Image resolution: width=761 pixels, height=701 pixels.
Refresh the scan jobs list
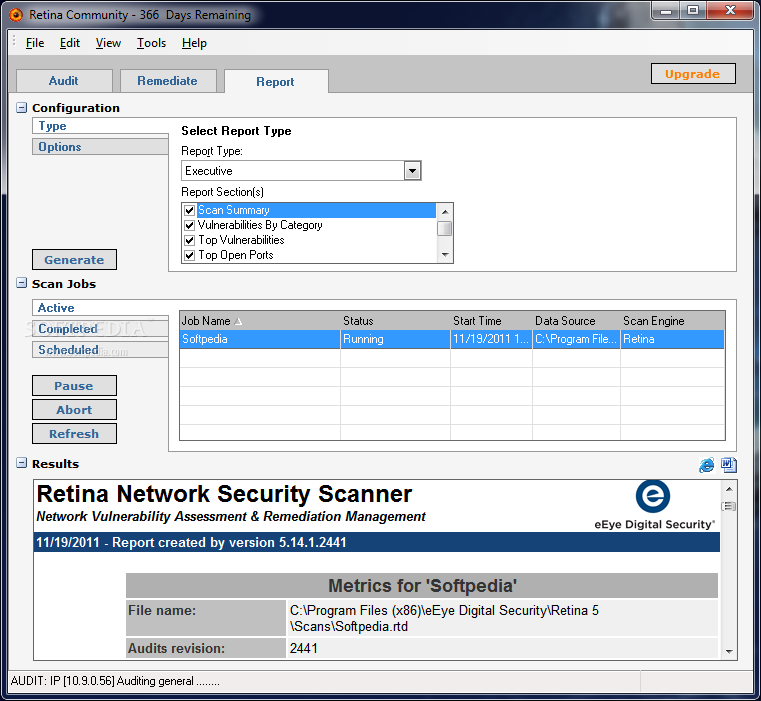tap(74, 434)
